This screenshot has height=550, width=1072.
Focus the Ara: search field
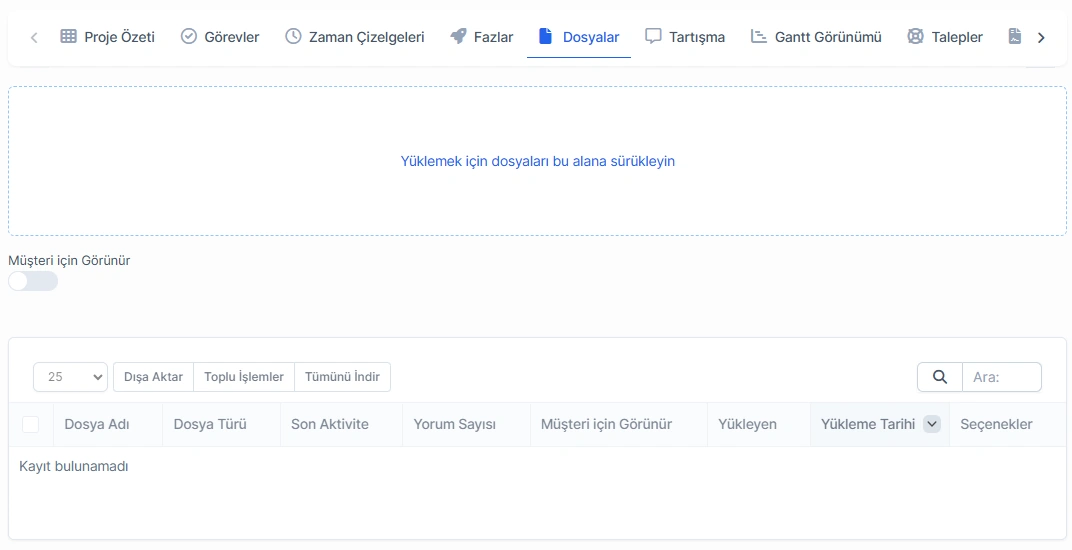tap(1002, 377)
